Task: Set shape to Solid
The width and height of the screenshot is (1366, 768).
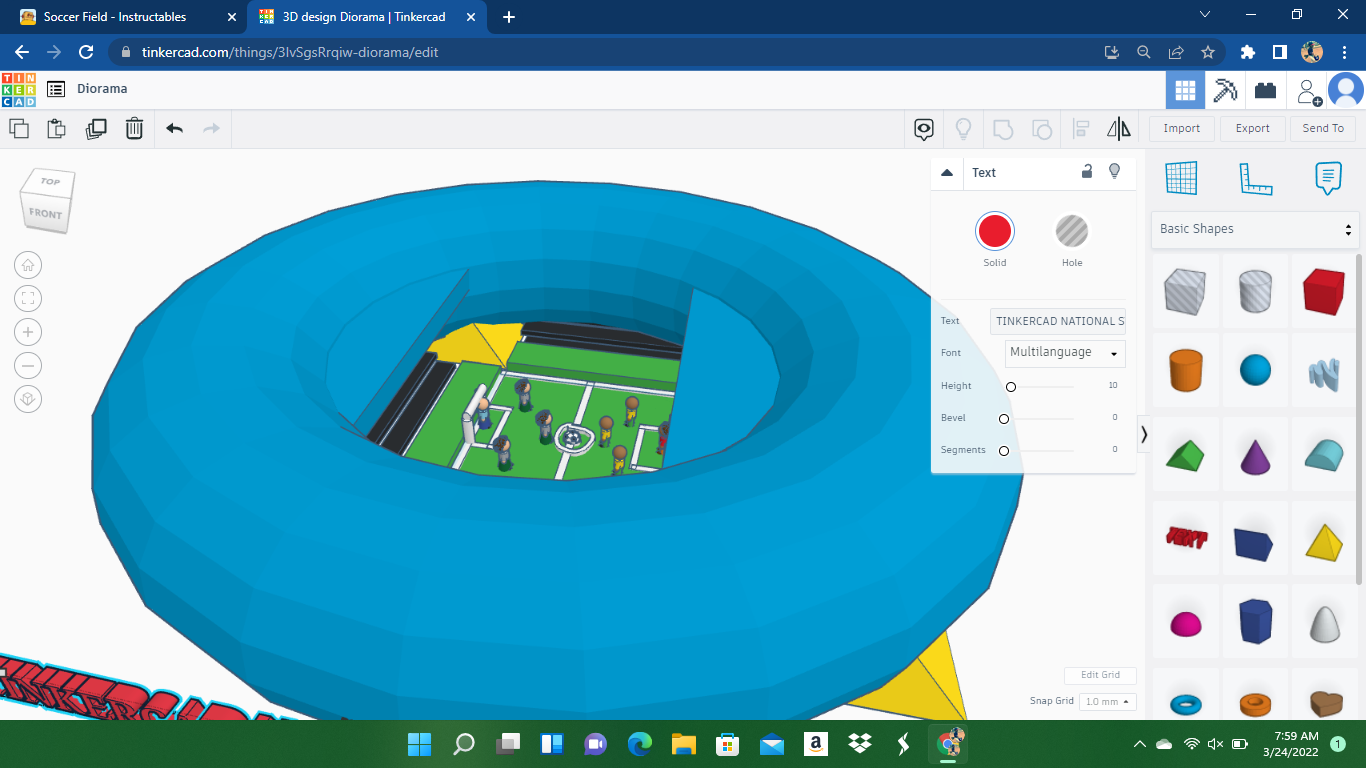Action: tap(995, 232)
